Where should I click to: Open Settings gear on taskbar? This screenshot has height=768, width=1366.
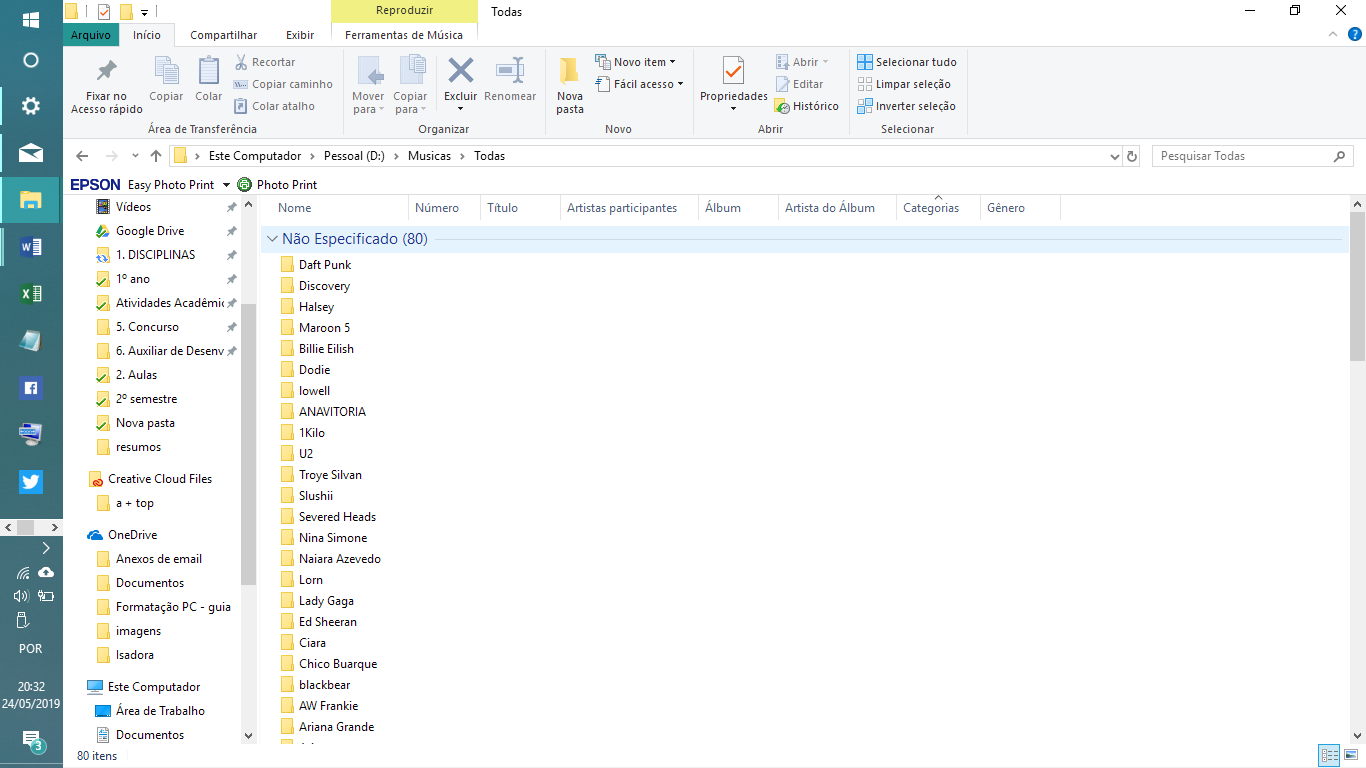31,106
